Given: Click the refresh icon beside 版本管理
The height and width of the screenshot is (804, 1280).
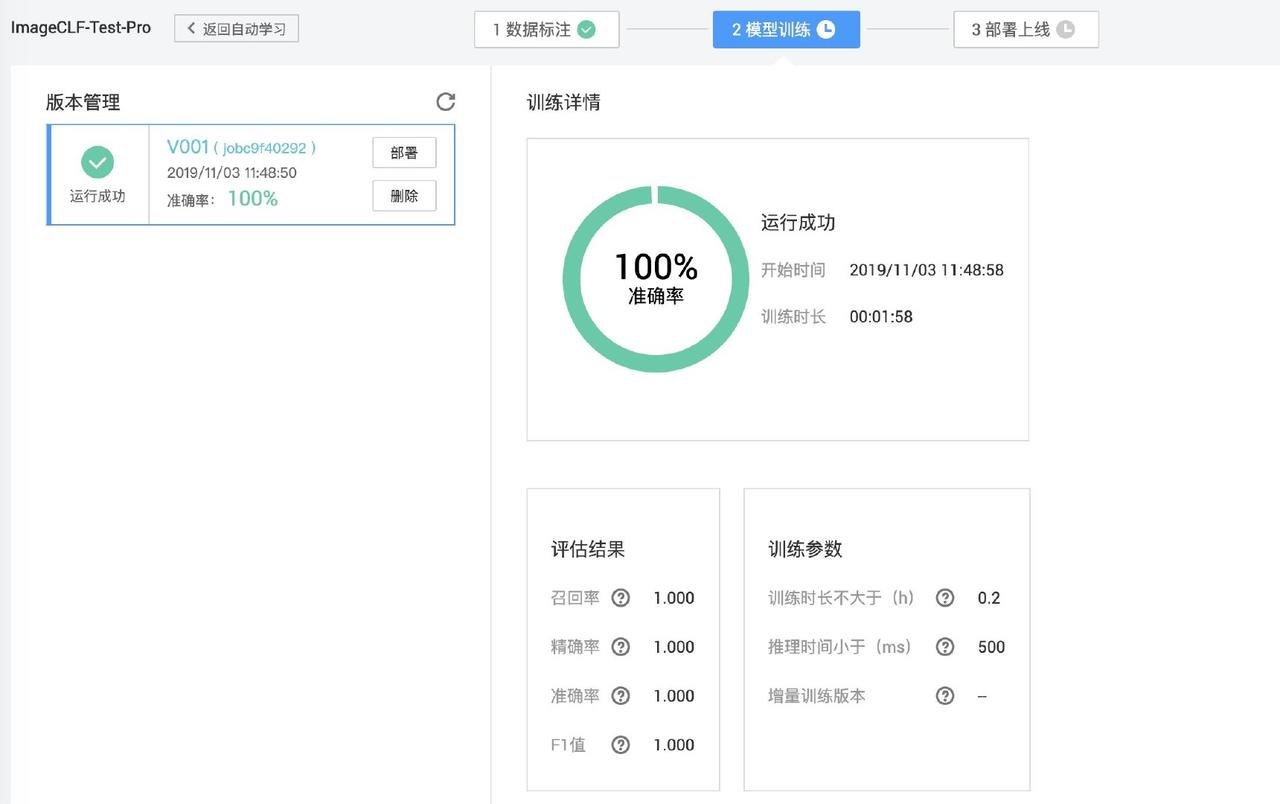Looking at the screenshot, I should coord(446,101).
